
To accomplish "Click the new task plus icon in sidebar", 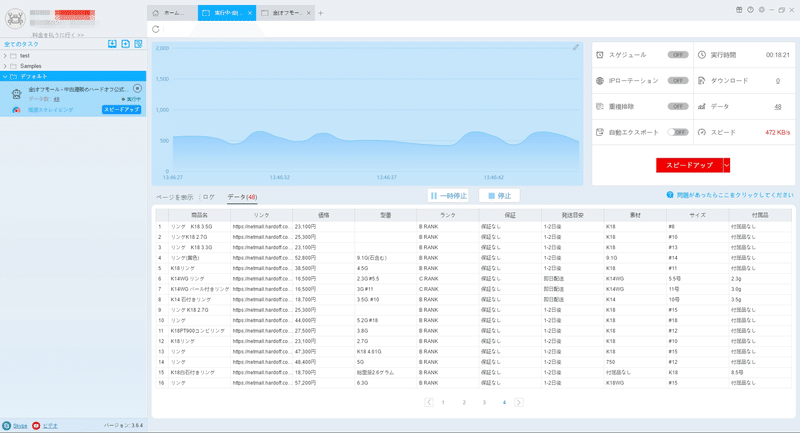I will click(x=126, y=44).
